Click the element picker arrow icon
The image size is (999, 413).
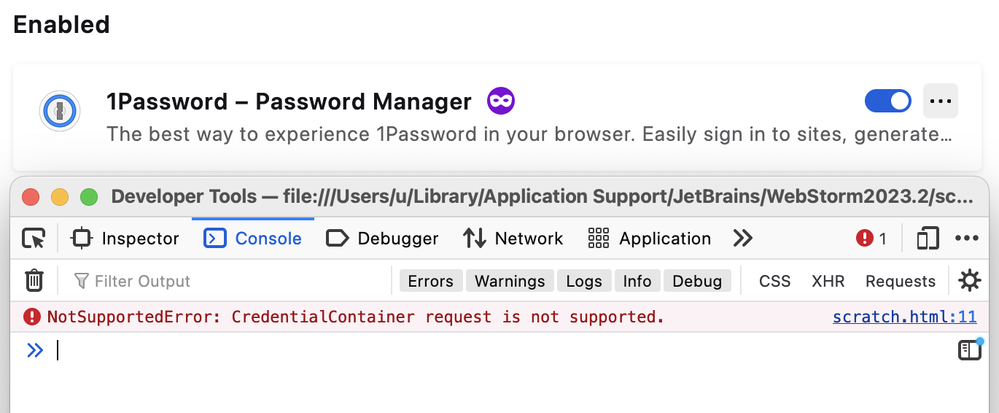34,238
